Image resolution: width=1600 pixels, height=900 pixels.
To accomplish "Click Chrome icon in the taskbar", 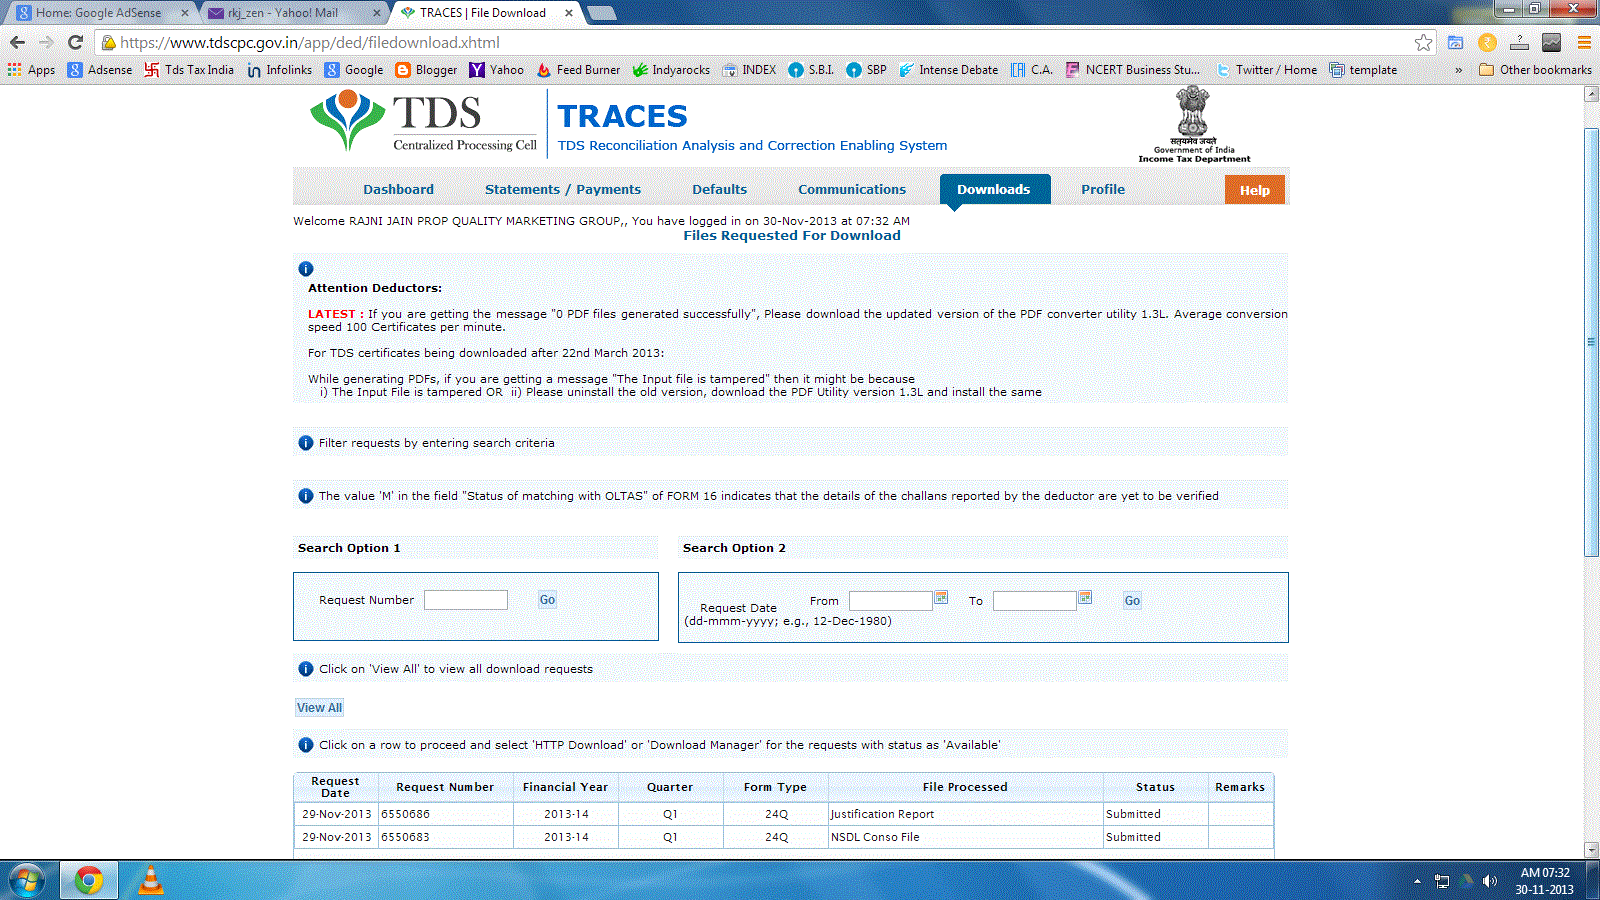I will [x=88, y=880].
